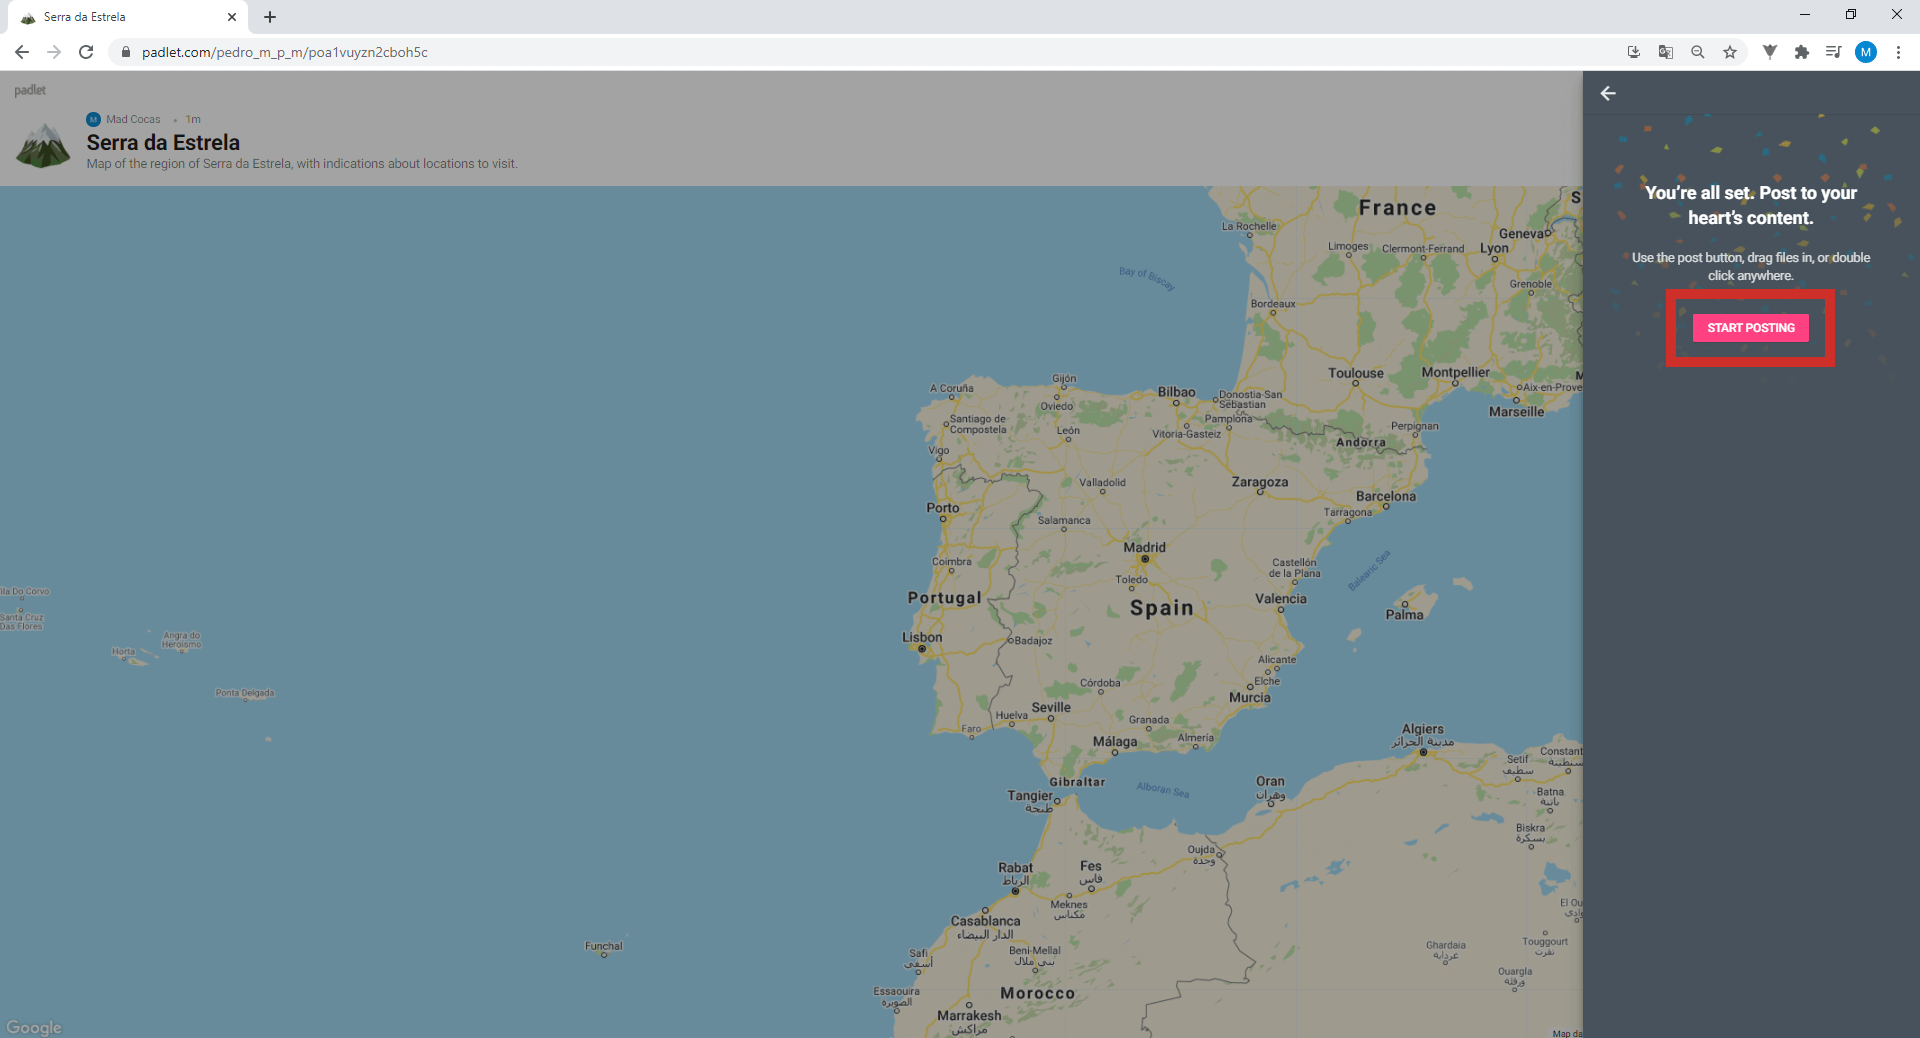Image resolution: width=1920 pixels, height=1038 pixels.
Task: Click the START POSTING button
Action: (1750, 328)
